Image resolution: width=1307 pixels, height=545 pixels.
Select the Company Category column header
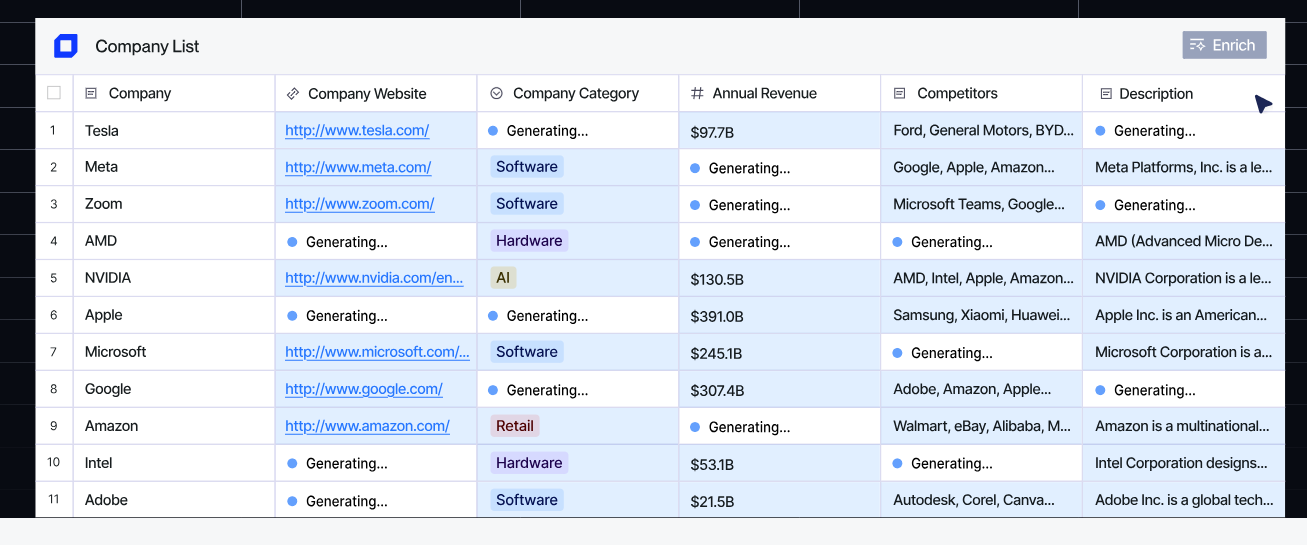tap(578, 93)
